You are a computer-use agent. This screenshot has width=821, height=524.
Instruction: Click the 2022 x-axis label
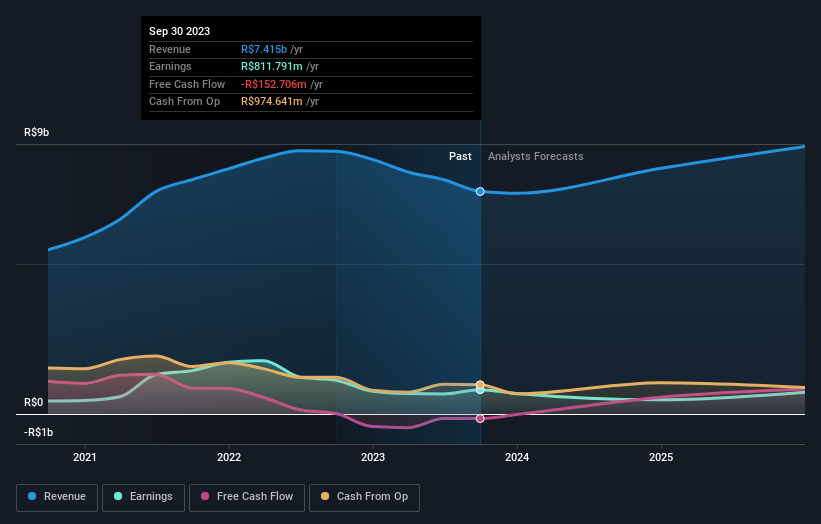(229, 458)
